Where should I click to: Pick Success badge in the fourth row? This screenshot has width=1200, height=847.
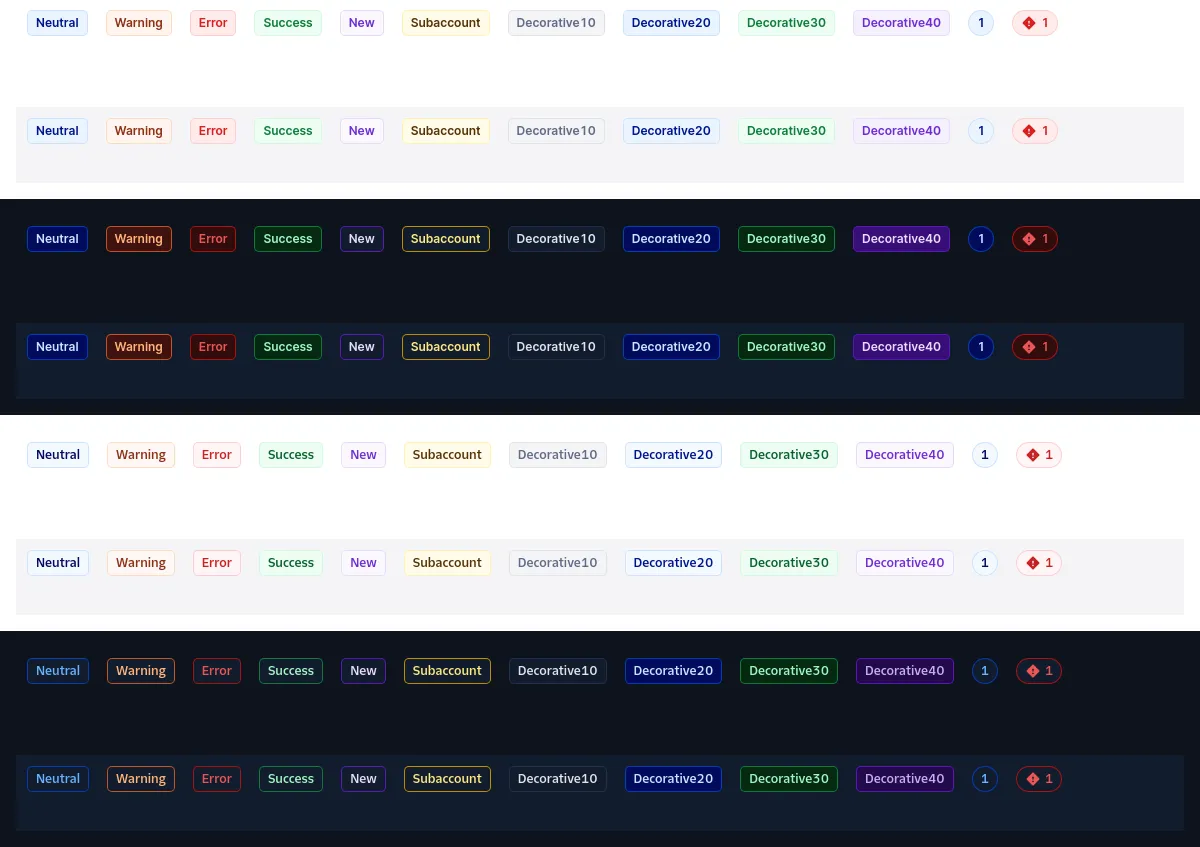pos(288,347)
